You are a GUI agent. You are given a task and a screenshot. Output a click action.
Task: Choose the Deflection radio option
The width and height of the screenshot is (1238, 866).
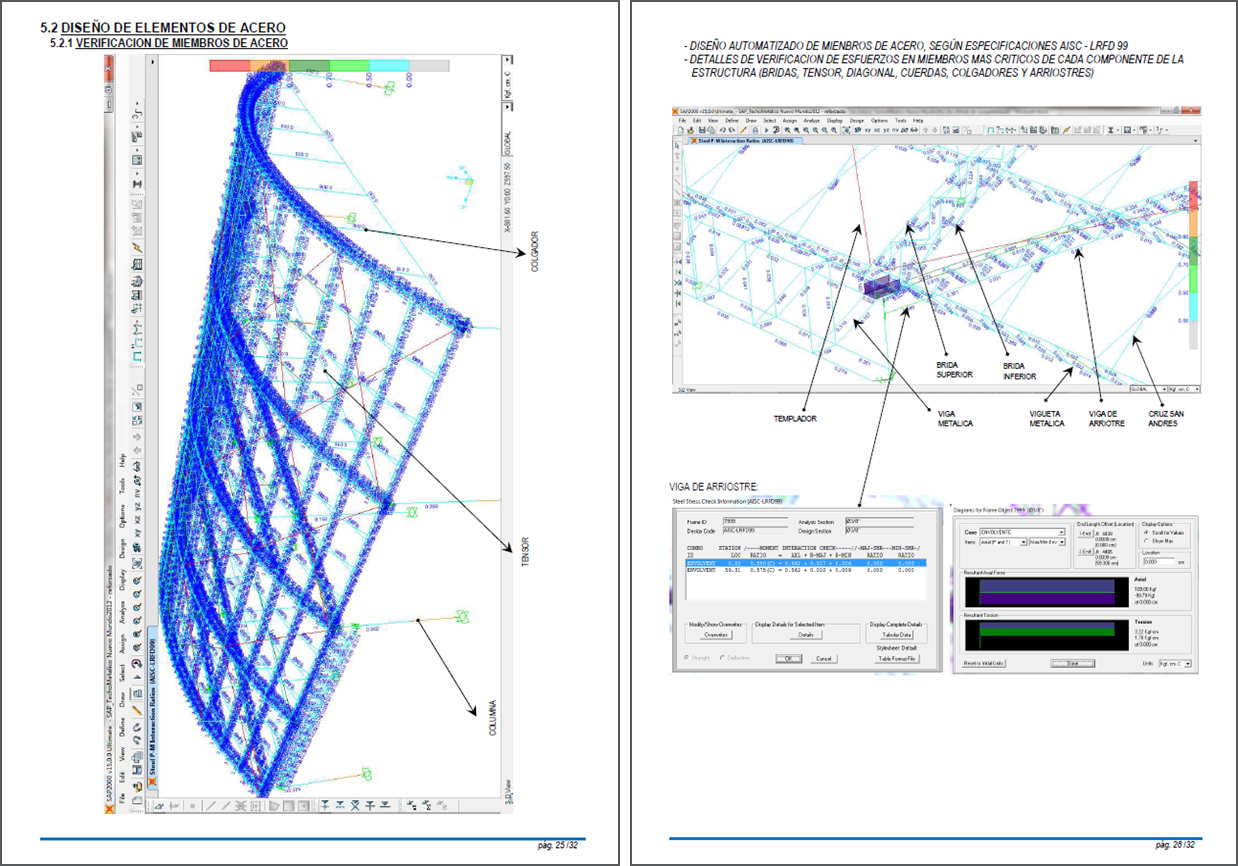click(x=720, y=658)
